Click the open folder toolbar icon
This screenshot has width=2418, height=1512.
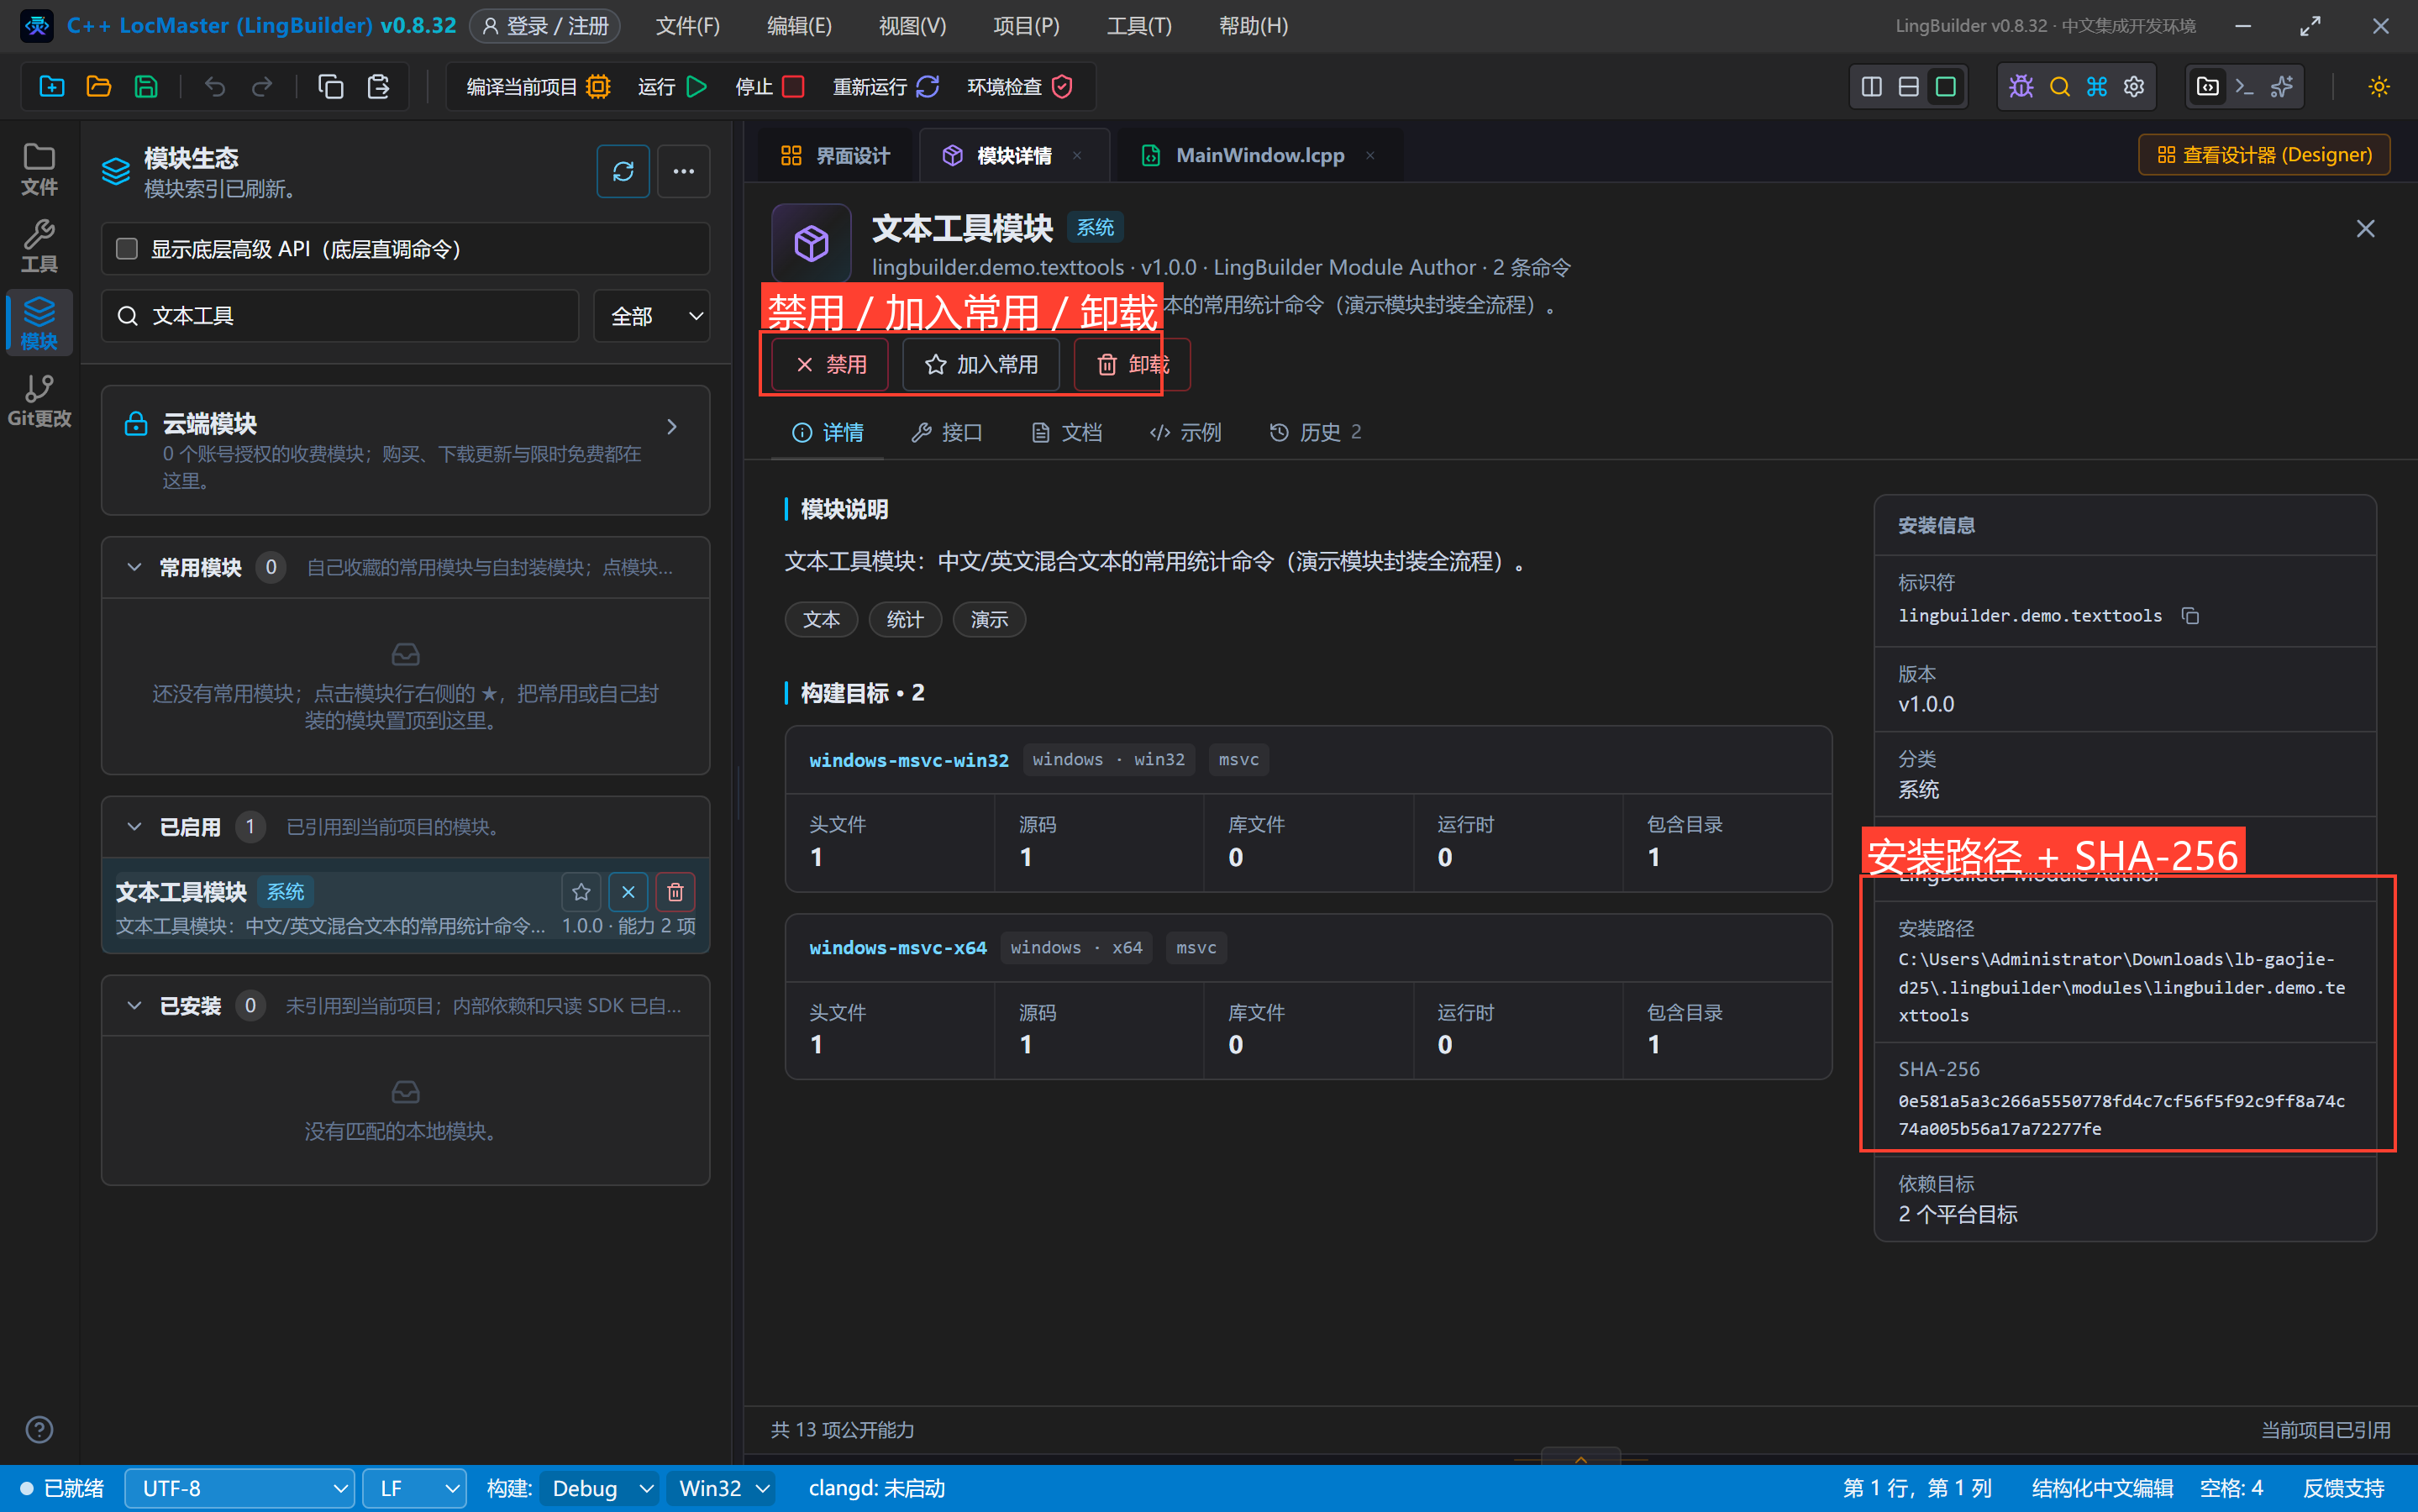pyautogui.click(x=98, y=87)
